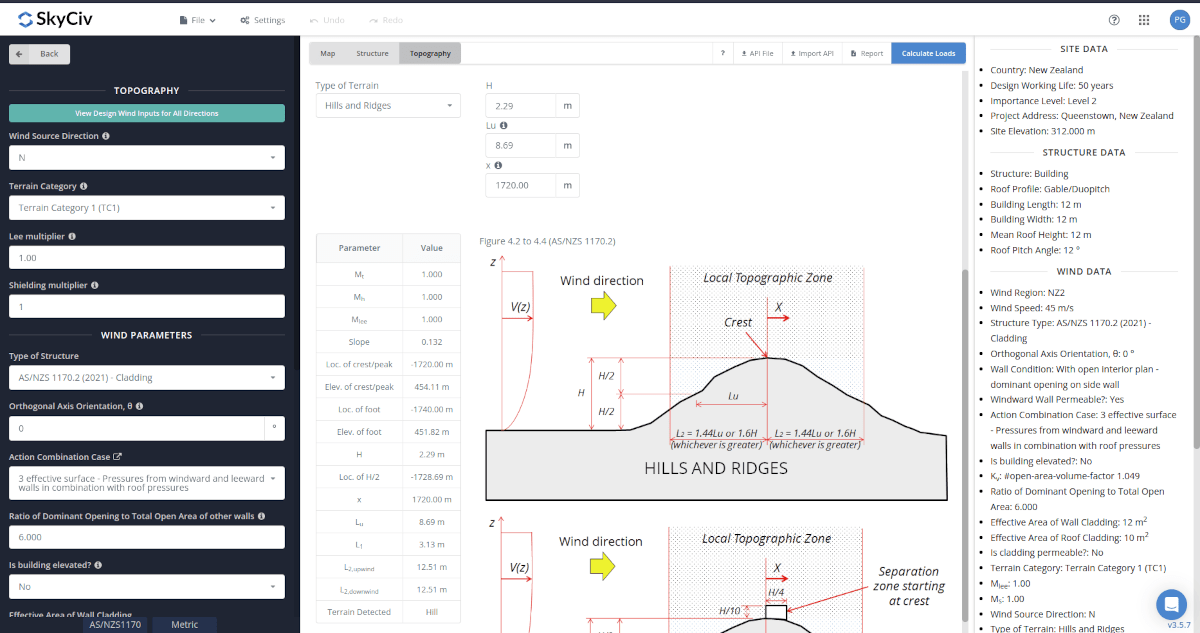The height and width of the screenshot is (633, 1200).
Task: Expand the Terrain Category dropdown
Action: 147,208
